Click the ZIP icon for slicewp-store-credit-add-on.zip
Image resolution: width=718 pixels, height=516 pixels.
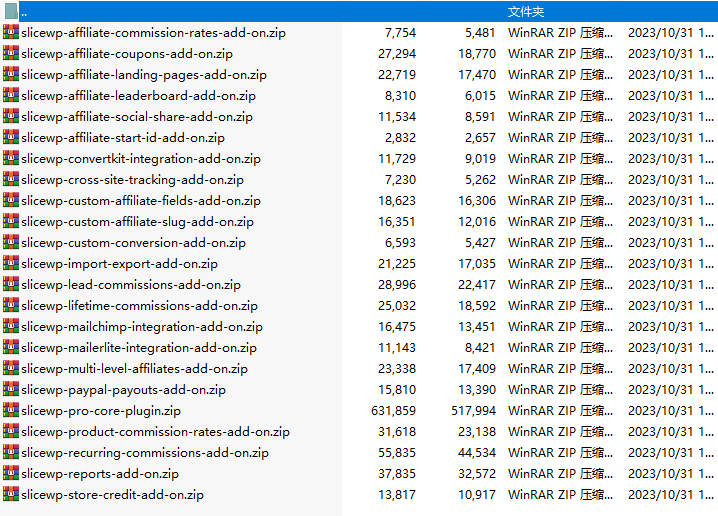pyautogui.click(x=11, y=494)
